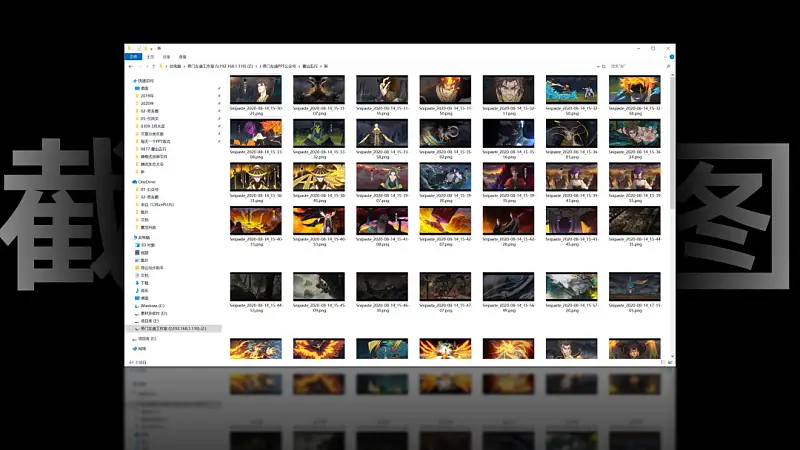Click the item count in status bar
The image size is (800, 450).
[x=138, y=362]
